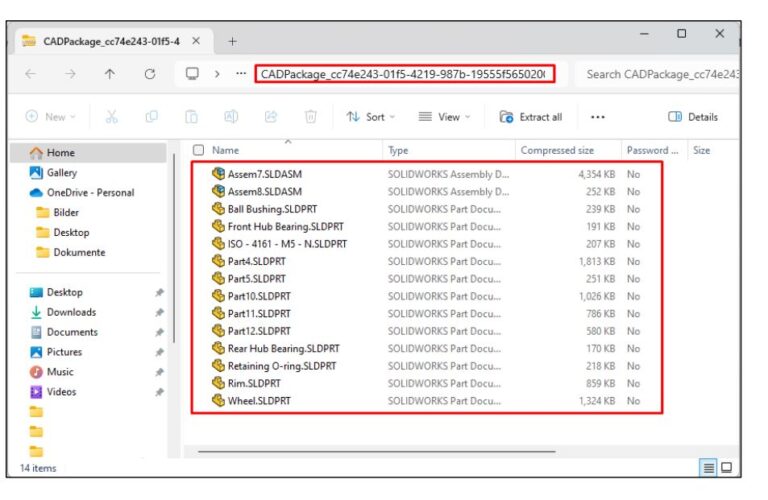Image resolution: width=768 pixels, height=500 pixels.
Task: Open the Details pane
Action: 693,117
